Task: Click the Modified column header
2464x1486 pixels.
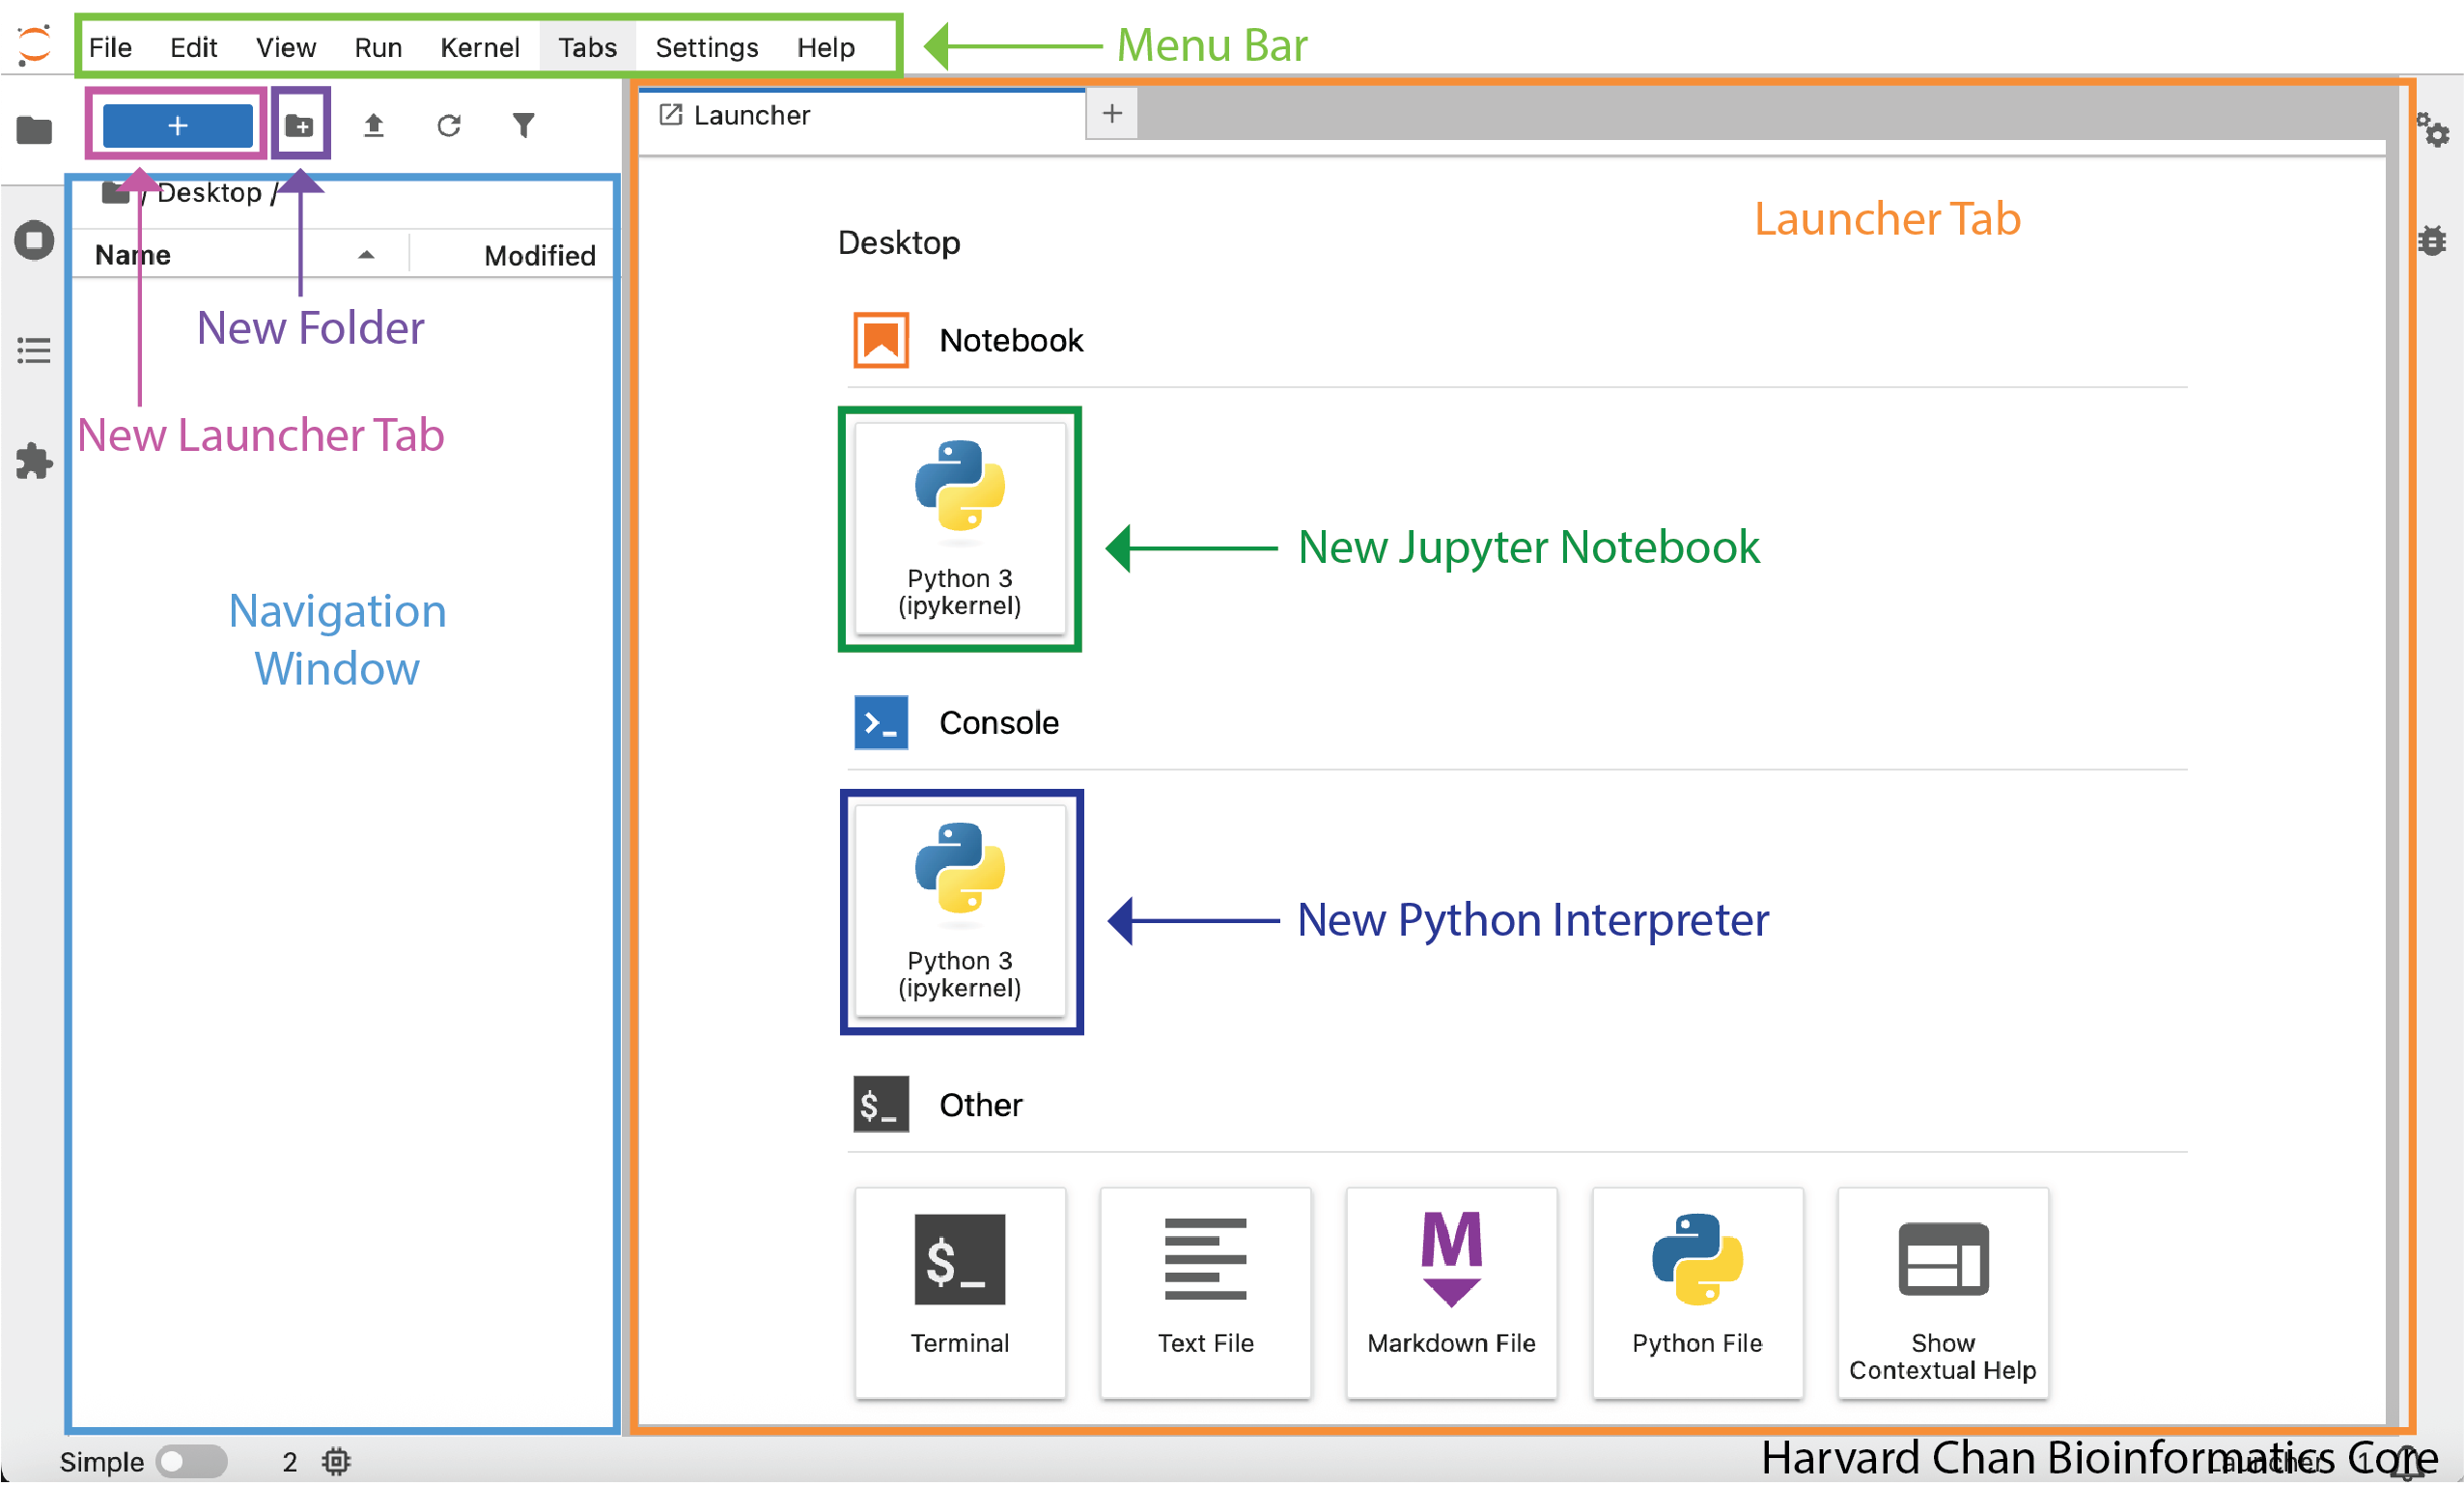Action: point(539,255)
